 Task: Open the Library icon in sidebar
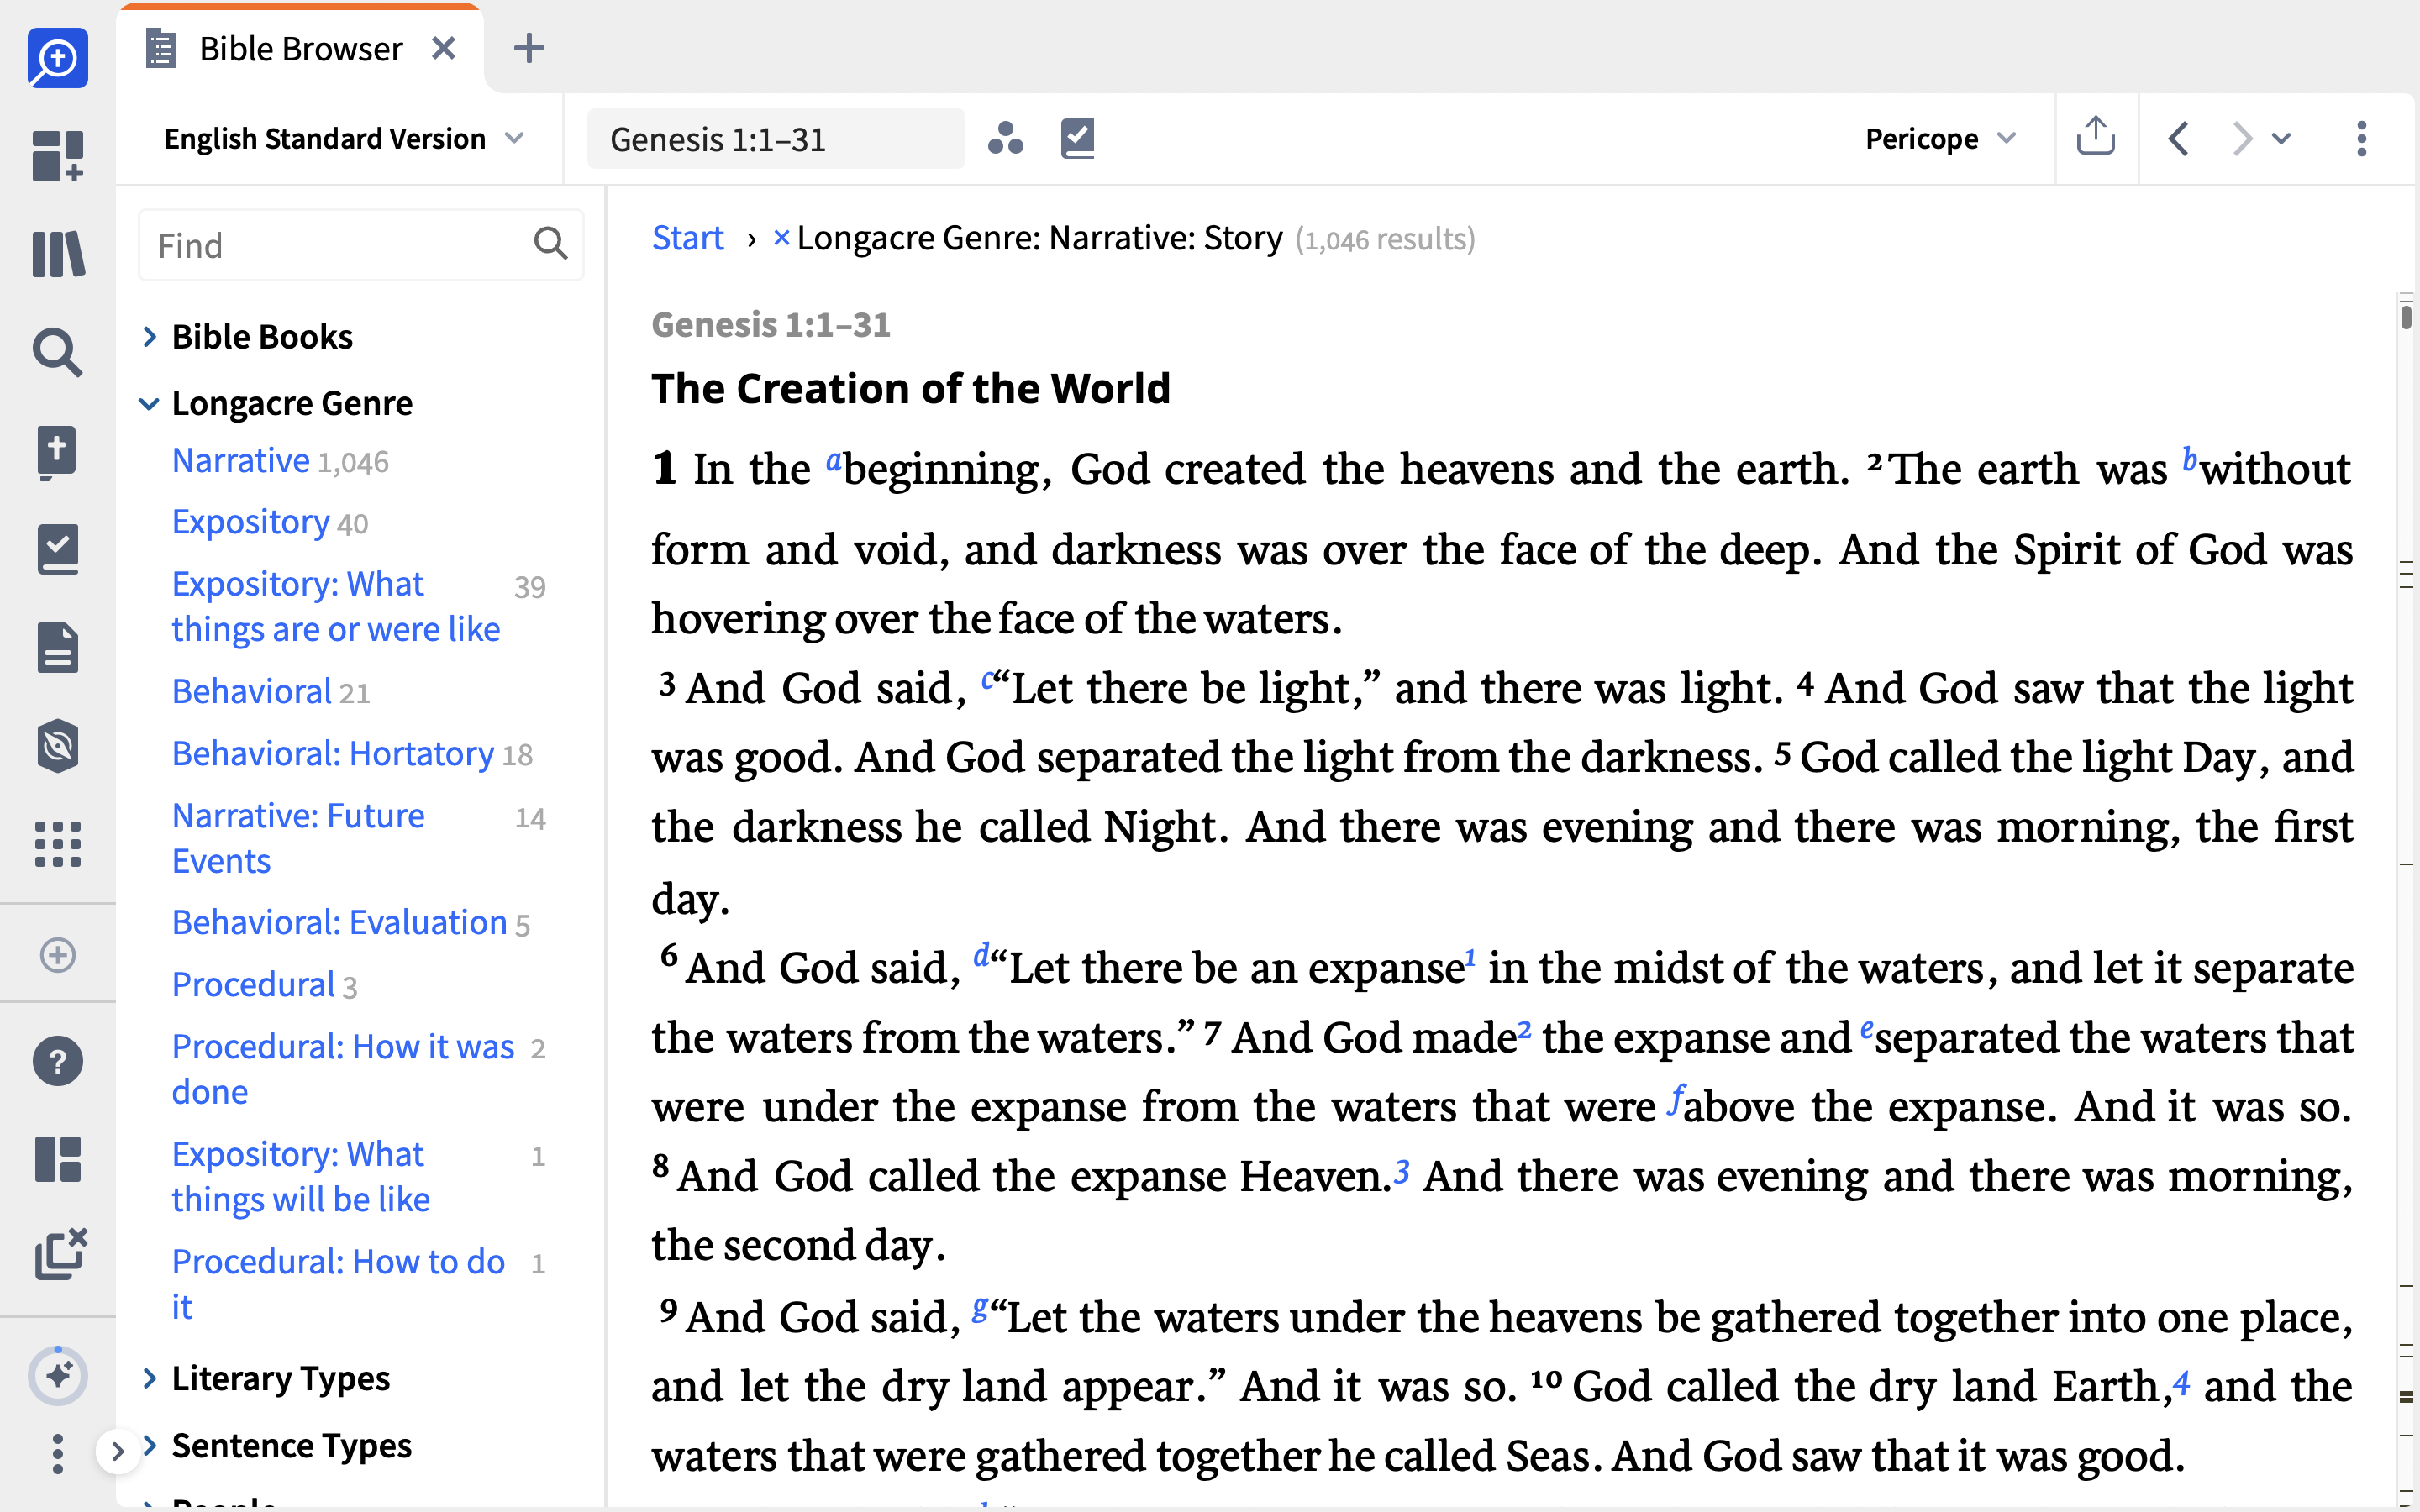point(58,254)
